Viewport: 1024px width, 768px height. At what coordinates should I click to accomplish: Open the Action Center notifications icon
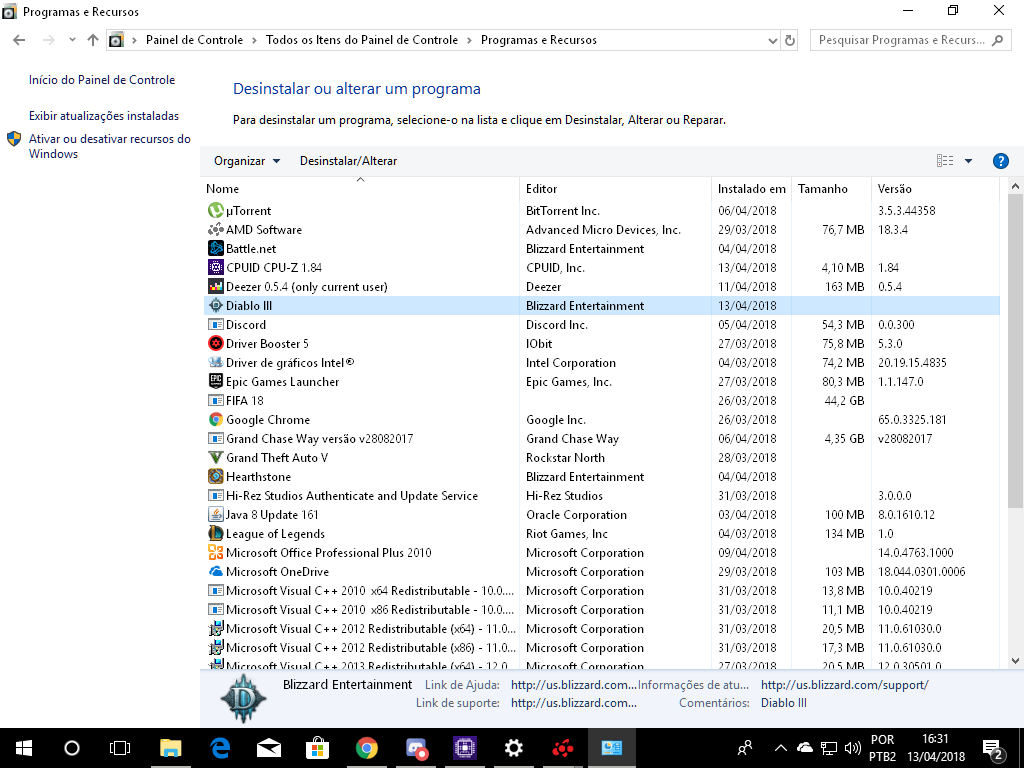(993, 748)
